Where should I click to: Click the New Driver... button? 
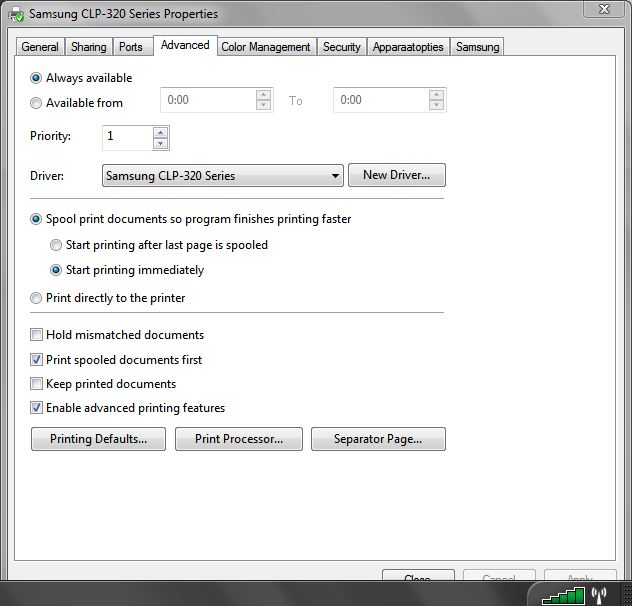click(x=397, y=175)
